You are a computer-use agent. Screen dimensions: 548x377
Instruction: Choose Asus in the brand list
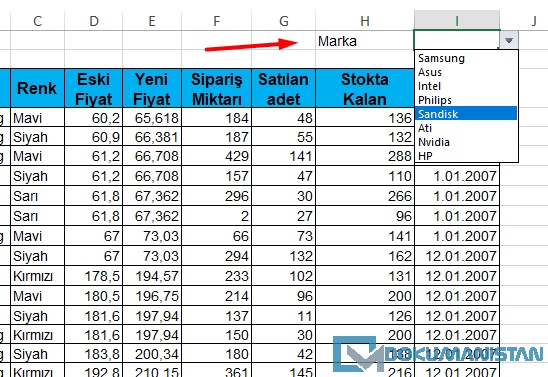(466, 72)
